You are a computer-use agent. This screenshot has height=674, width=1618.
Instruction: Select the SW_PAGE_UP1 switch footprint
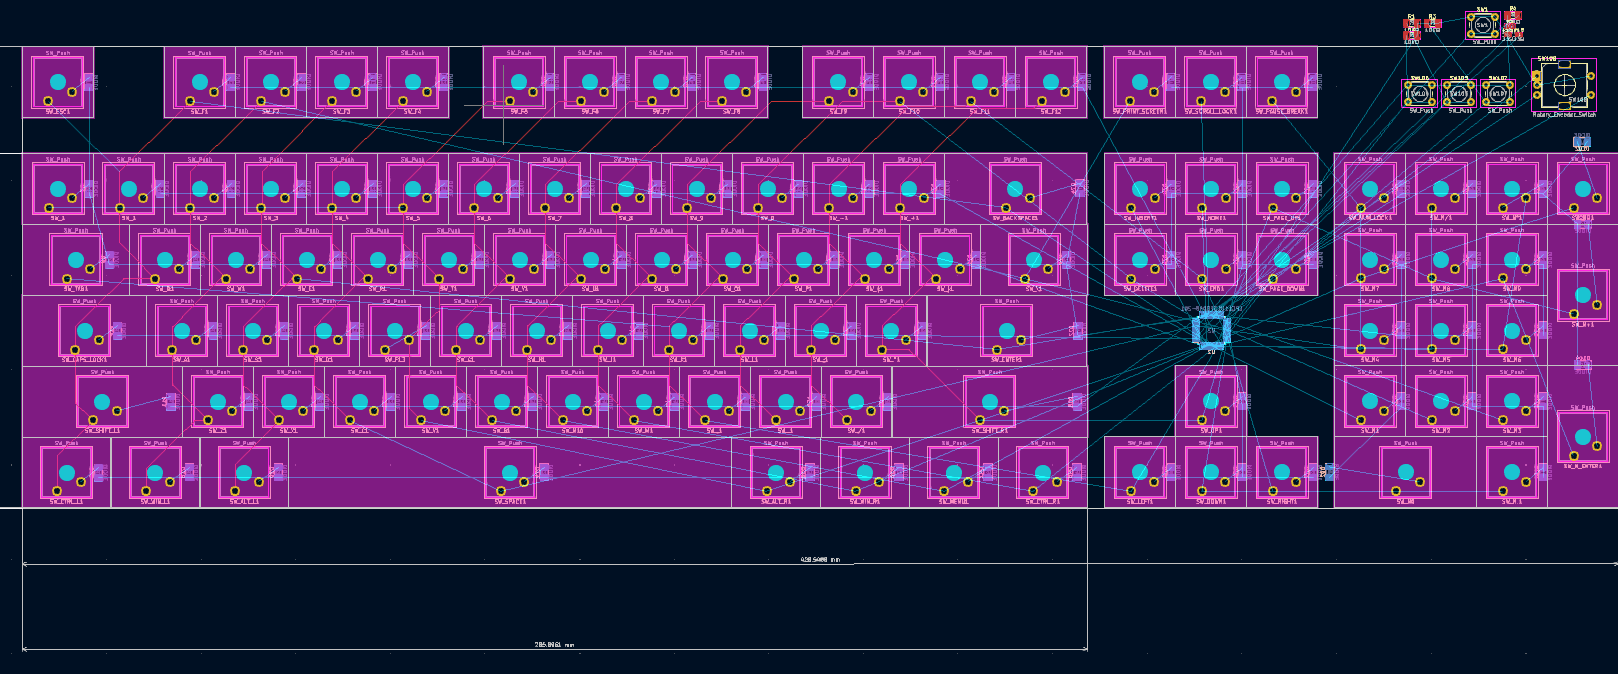pyautogui.click(x=1282, y=189)
